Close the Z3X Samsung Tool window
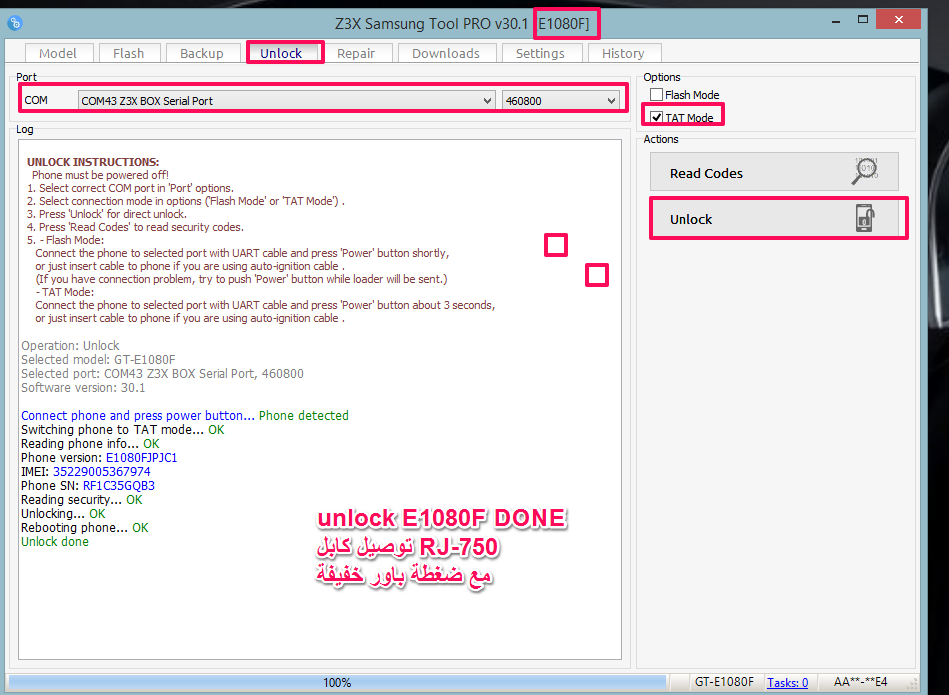The image size is (949, 695). coord(898,19)
